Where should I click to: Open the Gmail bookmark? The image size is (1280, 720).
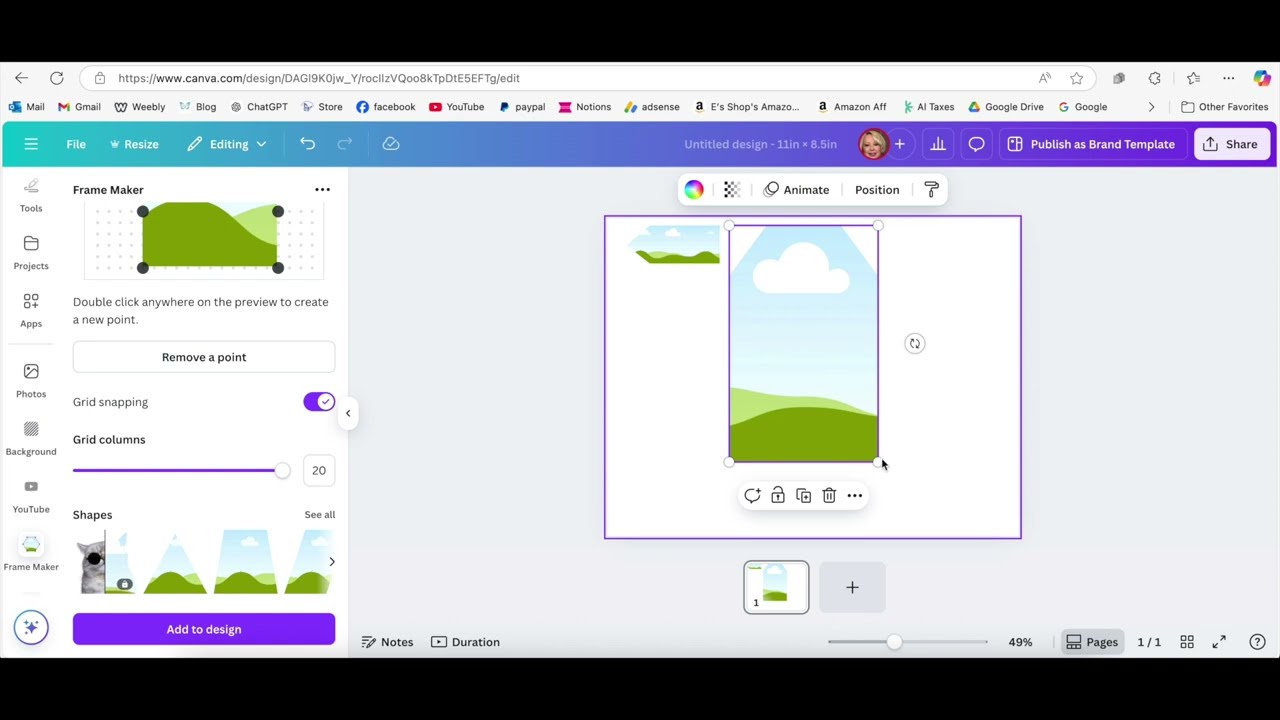coord(79,107)
